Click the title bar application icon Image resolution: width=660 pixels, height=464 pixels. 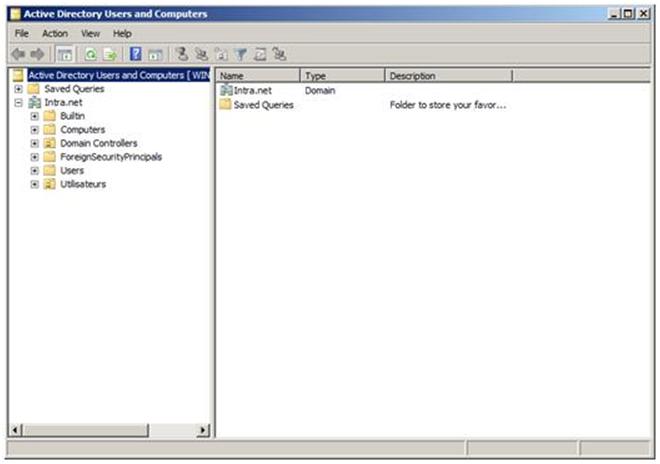click(x=15, y=14)
